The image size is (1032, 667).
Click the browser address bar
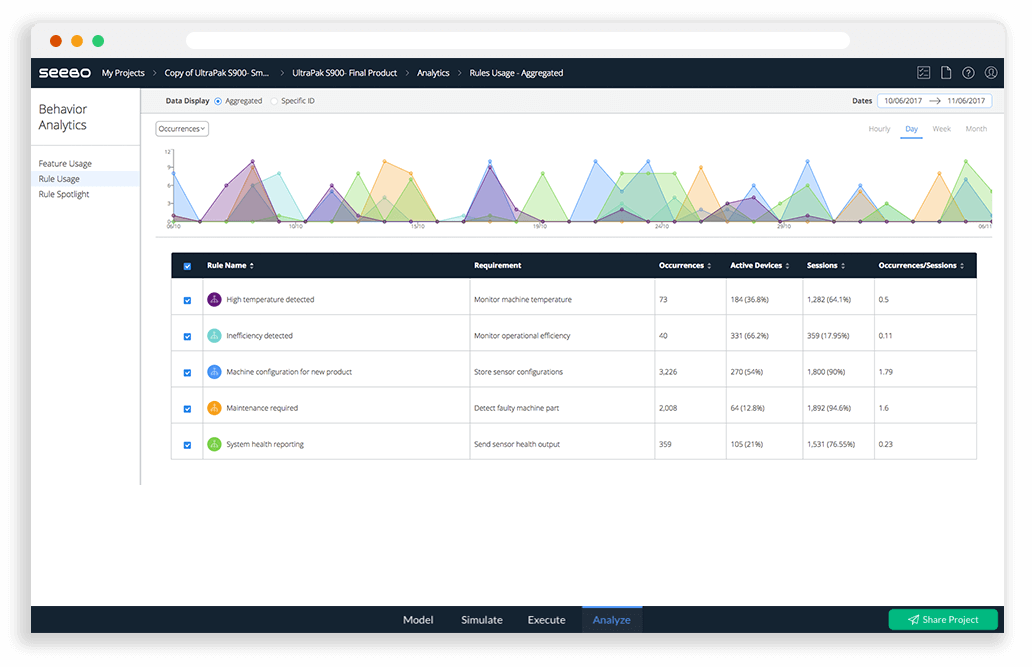(x=518, y=41)
